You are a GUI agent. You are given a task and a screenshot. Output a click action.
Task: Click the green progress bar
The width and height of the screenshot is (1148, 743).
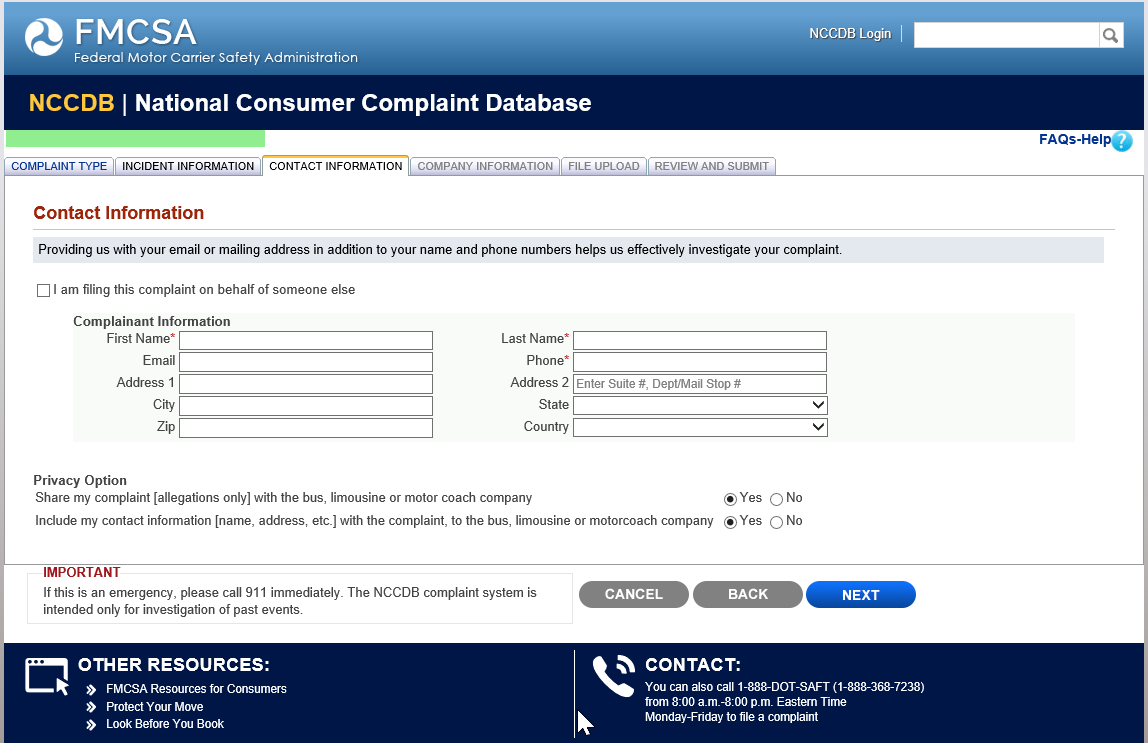pos(135,138)
